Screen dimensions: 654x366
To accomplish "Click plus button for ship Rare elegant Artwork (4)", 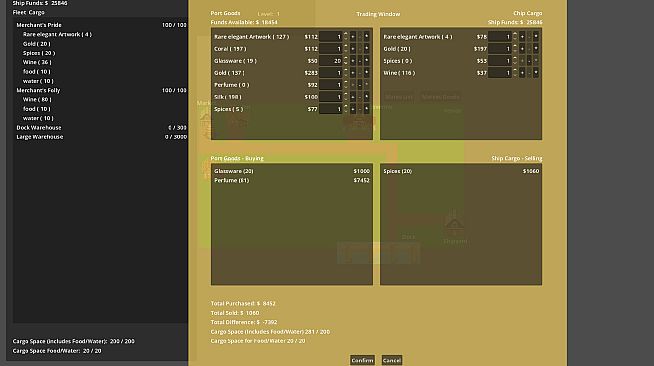I will (522, 37).
